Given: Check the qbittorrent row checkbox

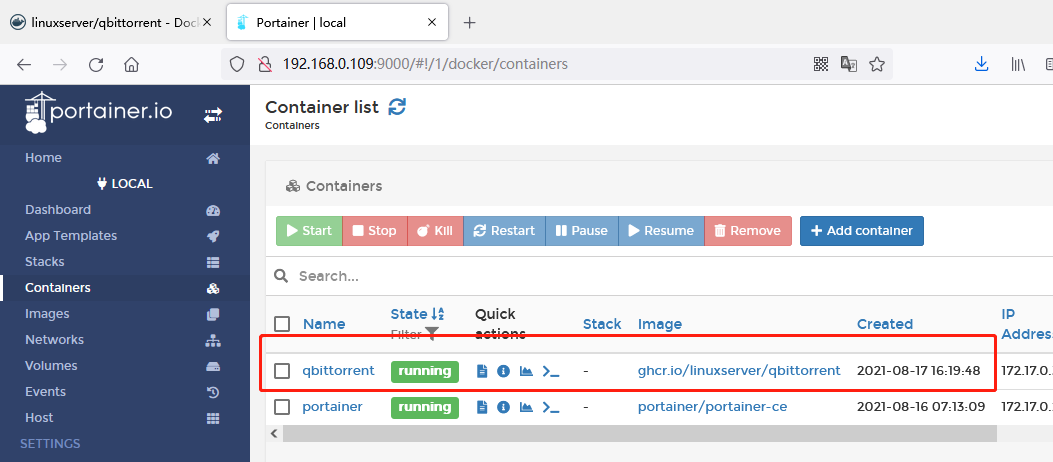Looking at the screenshot, I should [x=282, y=371].
